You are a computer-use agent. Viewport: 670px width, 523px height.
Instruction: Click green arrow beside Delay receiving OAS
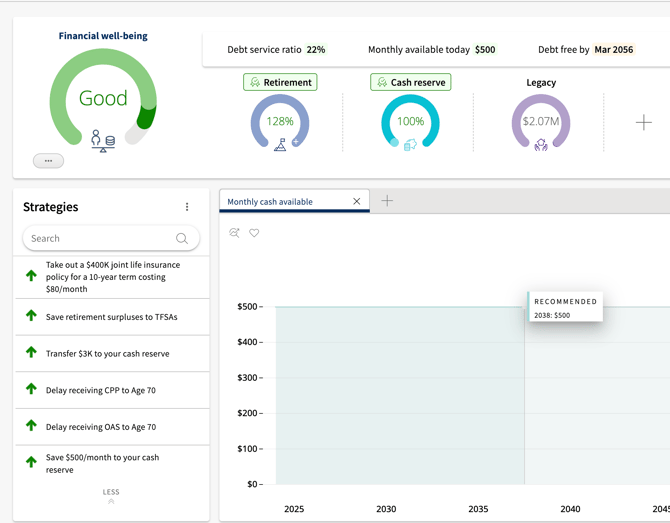31,426
